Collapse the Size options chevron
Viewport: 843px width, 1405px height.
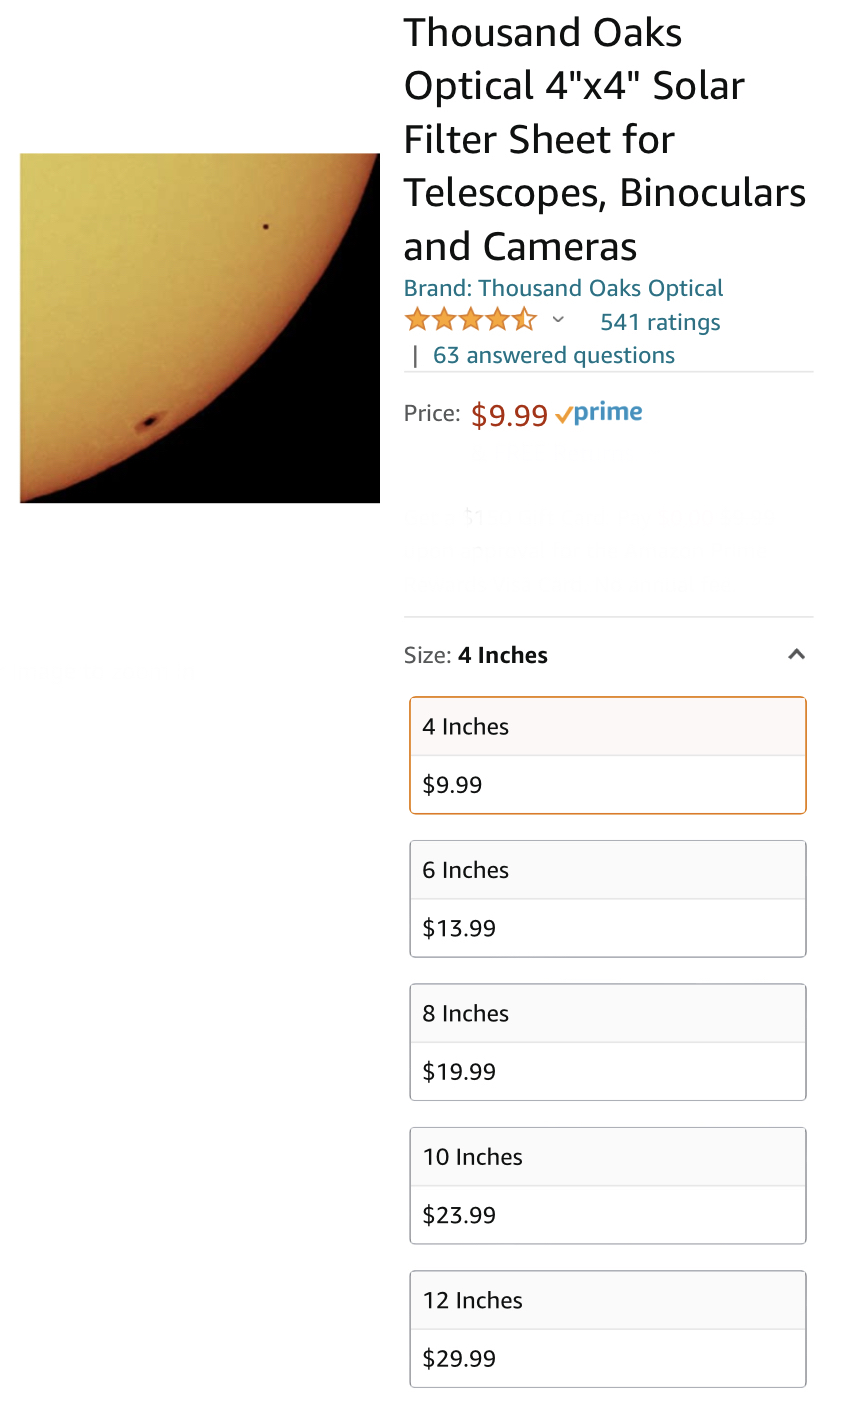click(x=796, y=655)
